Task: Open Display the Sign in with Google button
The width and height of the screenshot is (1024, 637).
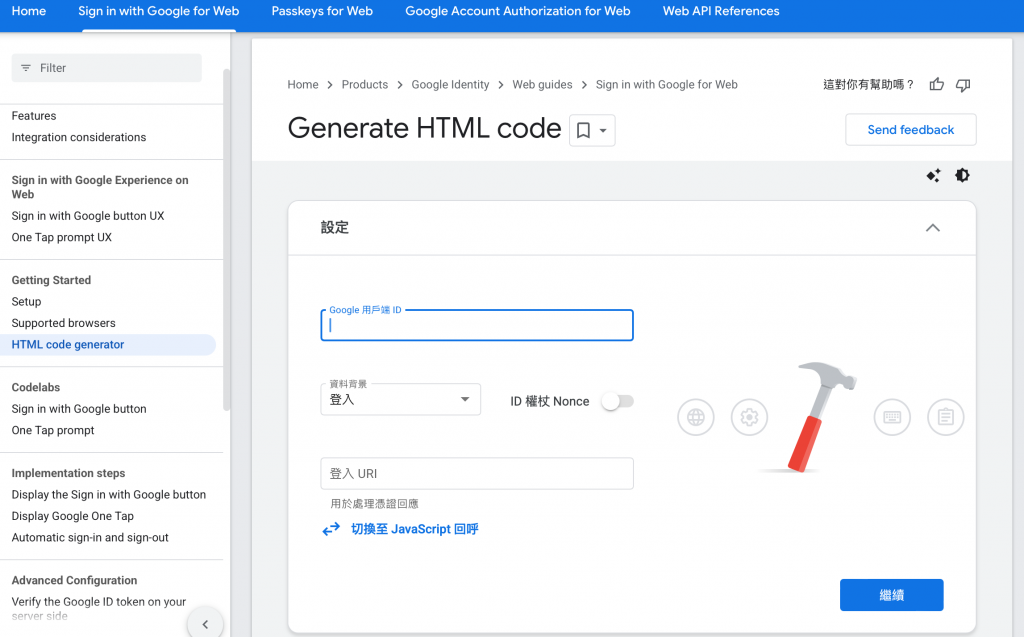Action: 108,495
